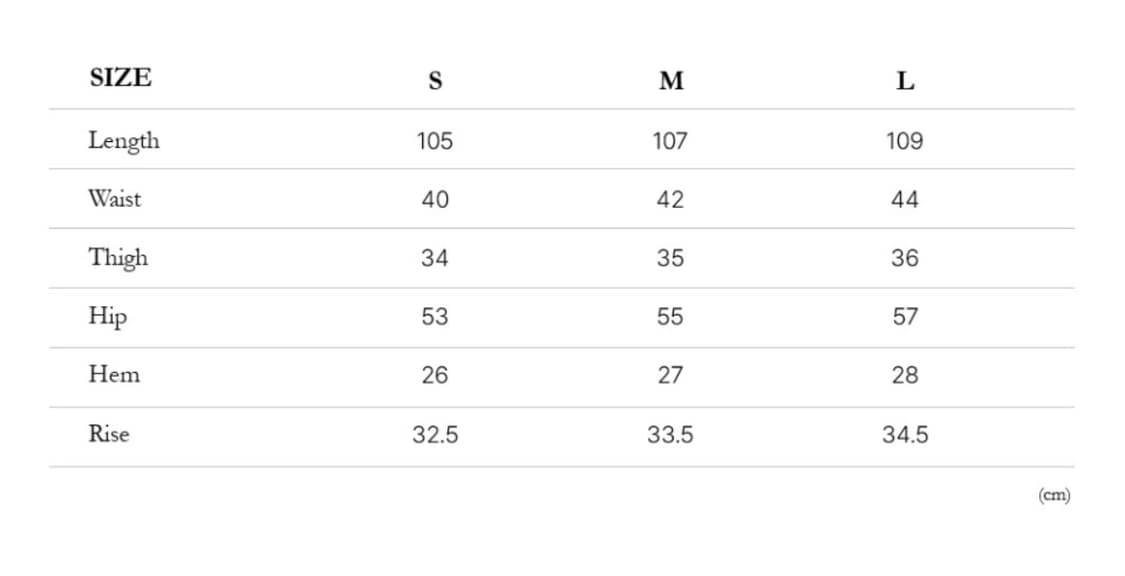Click the Thigh value 36 for size L

click(x=905, y=258)
